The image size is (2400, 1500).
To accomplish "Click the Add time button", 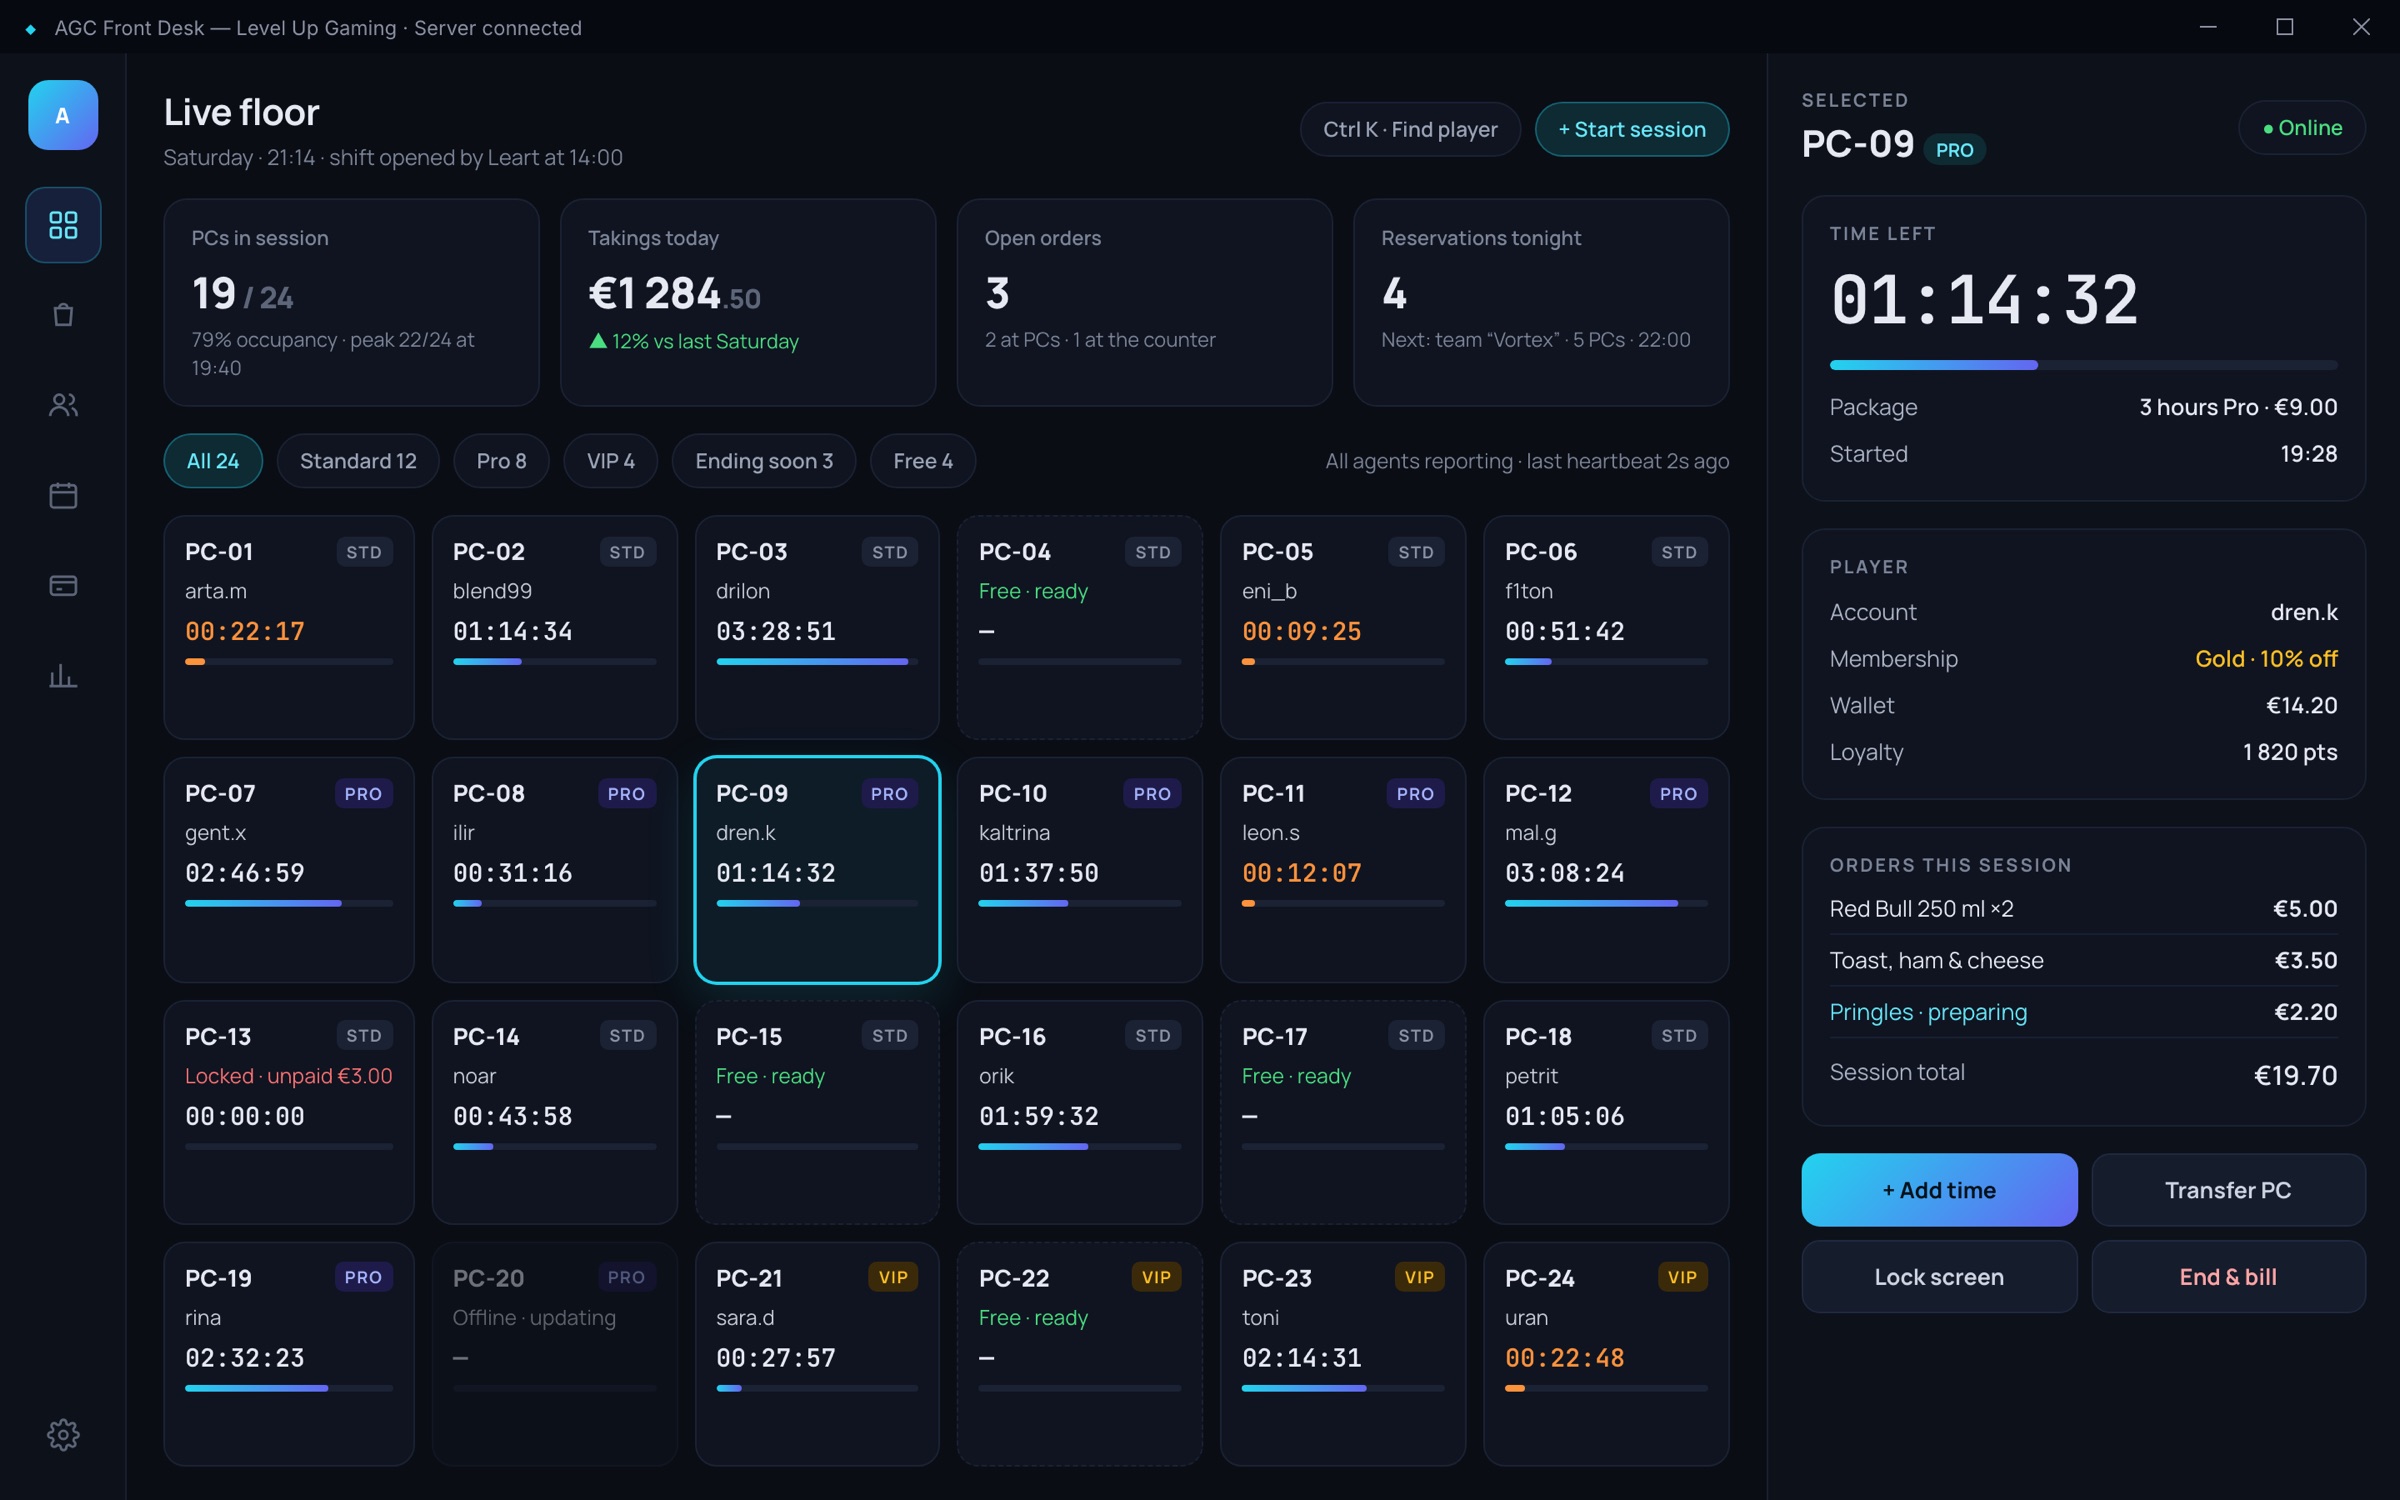I will tap(1939, 1190).
